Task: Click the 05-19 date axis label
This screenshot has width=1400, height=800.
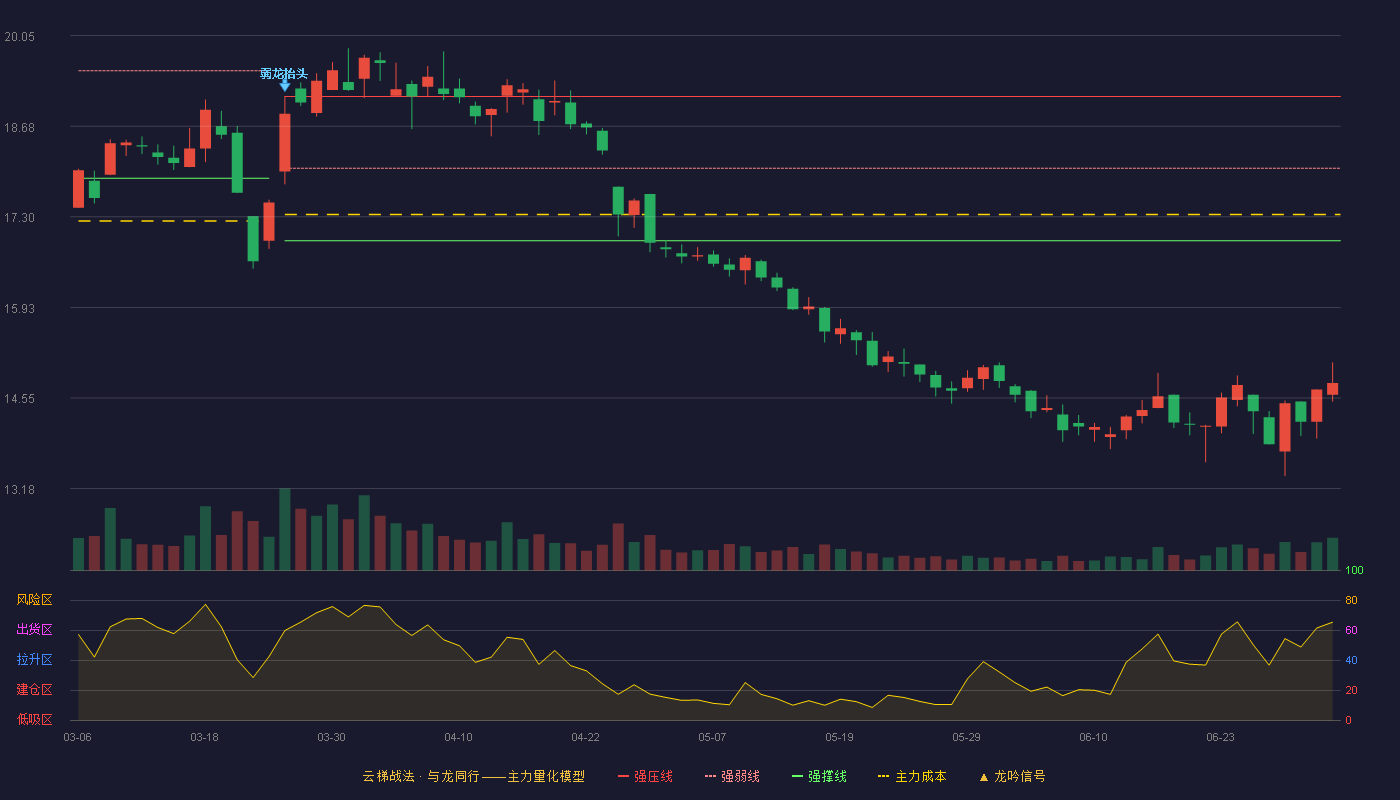Action: (839, 737)
